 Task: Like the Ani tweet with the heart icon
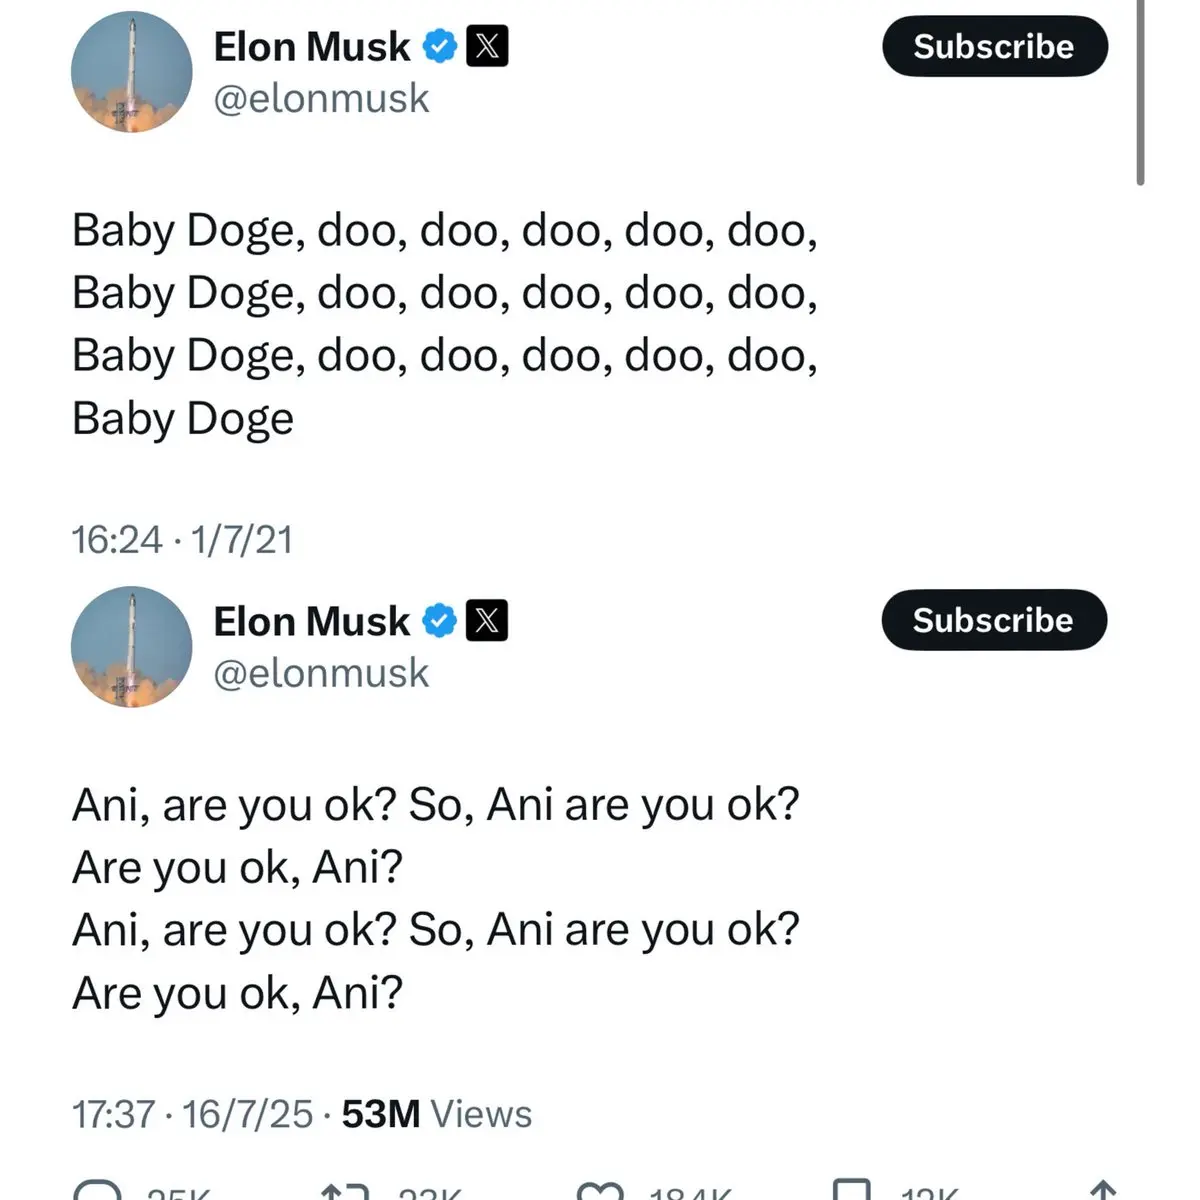(601, 1190)
